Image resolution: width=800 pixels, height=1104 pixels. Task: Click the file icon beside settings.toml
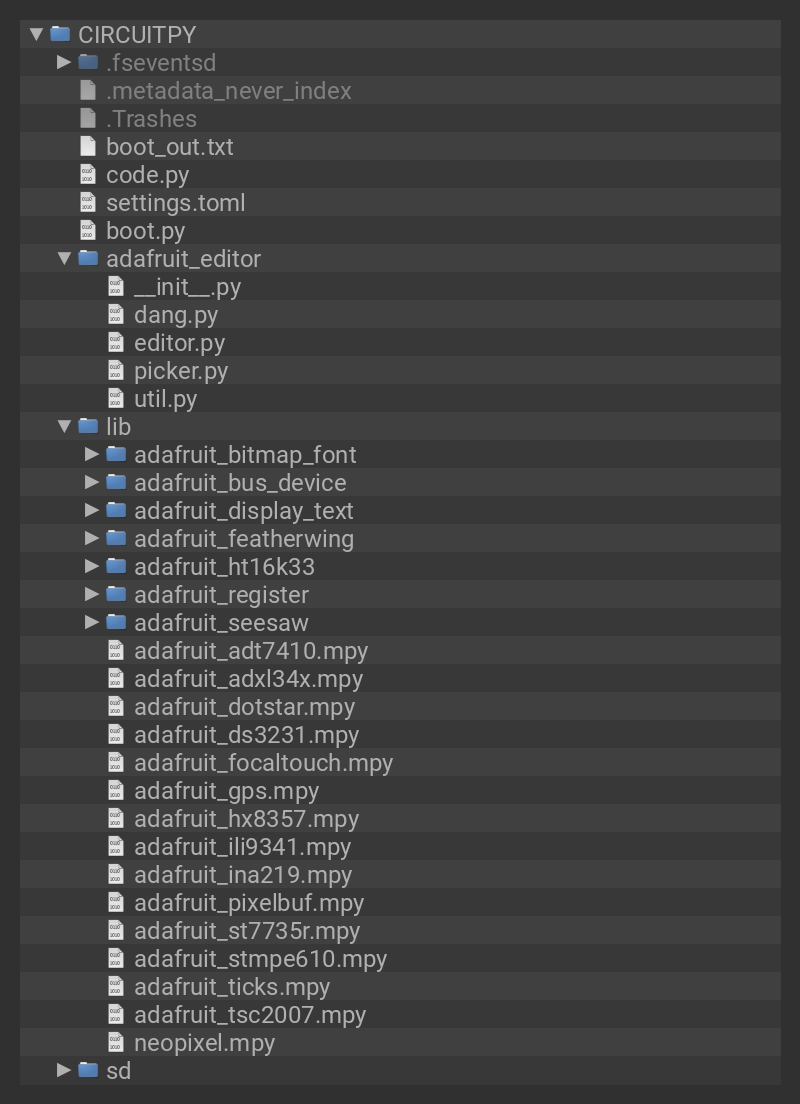point(88,203)
